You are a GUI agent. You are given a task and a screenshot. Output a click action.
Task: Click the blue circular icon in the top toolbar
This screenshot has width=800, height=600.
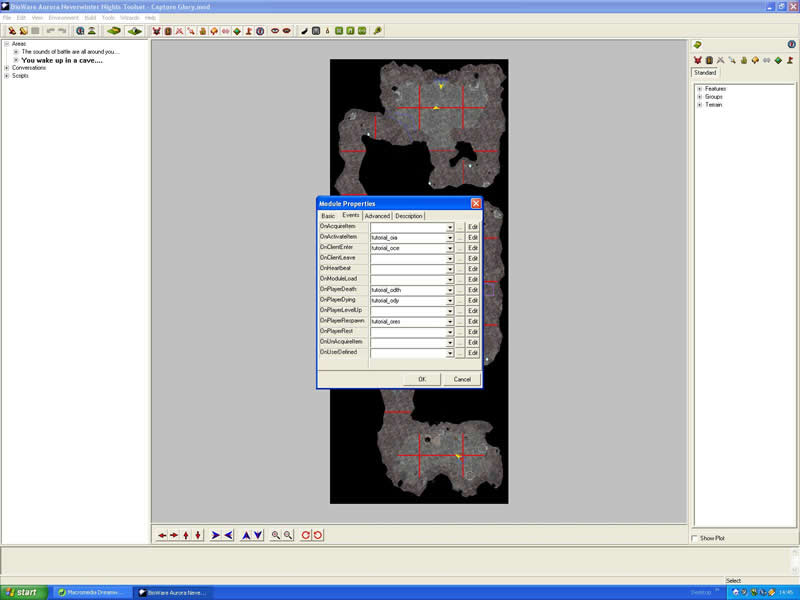260,31
